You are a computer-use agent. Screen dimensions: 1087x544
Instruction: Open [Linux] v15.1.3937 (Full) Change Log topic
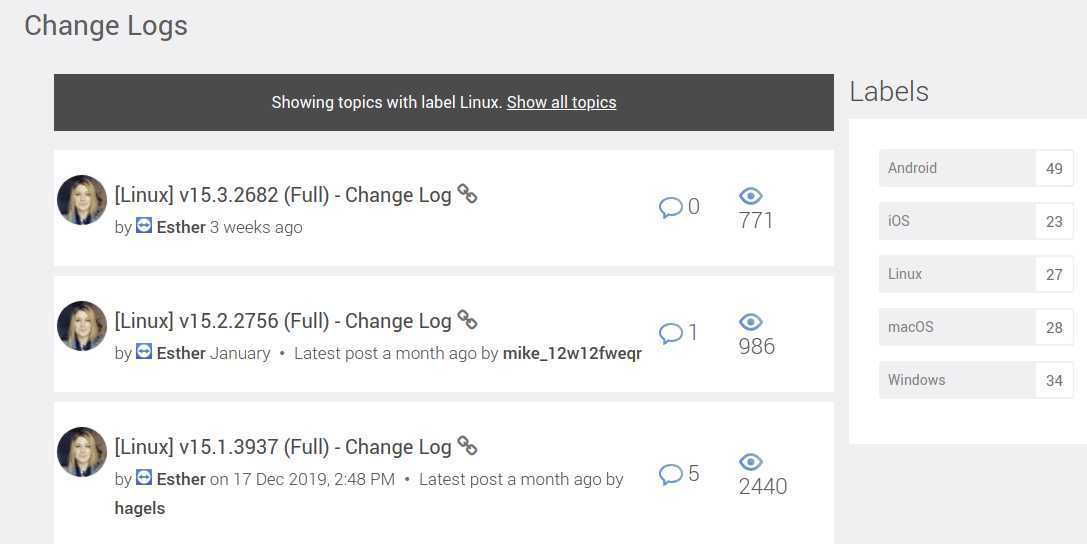coord(283,447)
